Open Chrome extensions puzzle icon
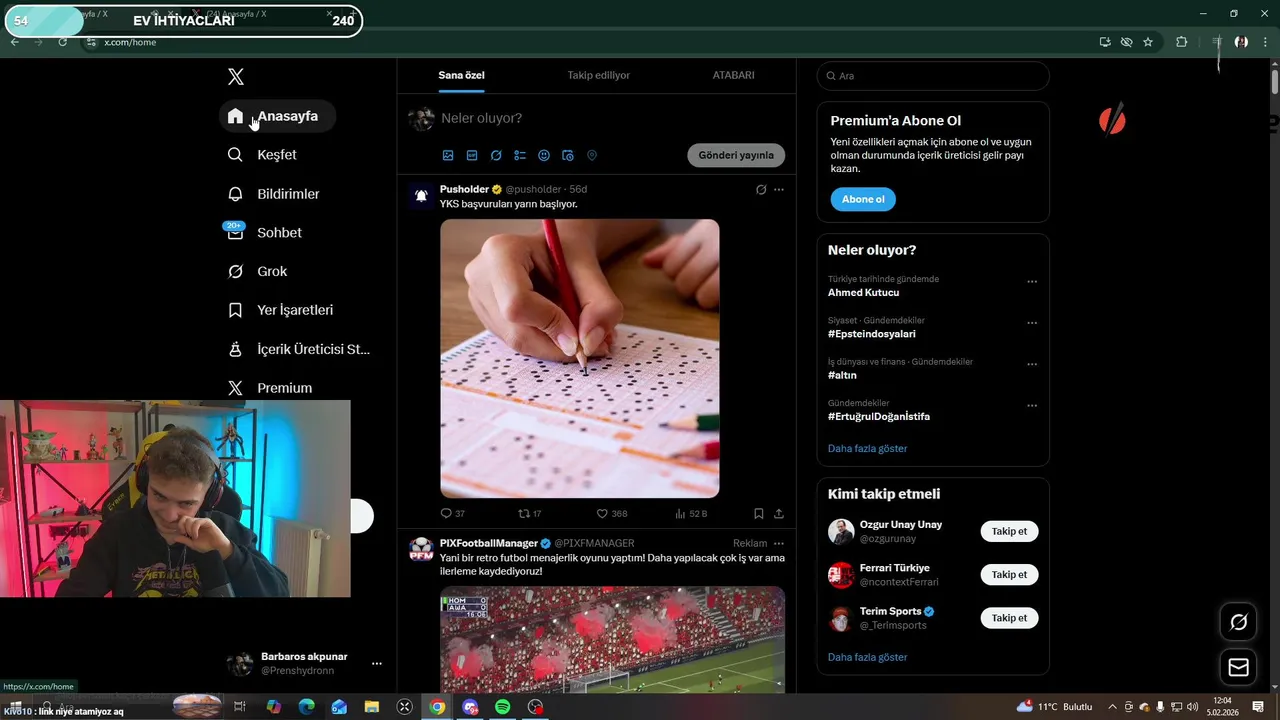This screenshot has width=1280, height=720. 1182,42
